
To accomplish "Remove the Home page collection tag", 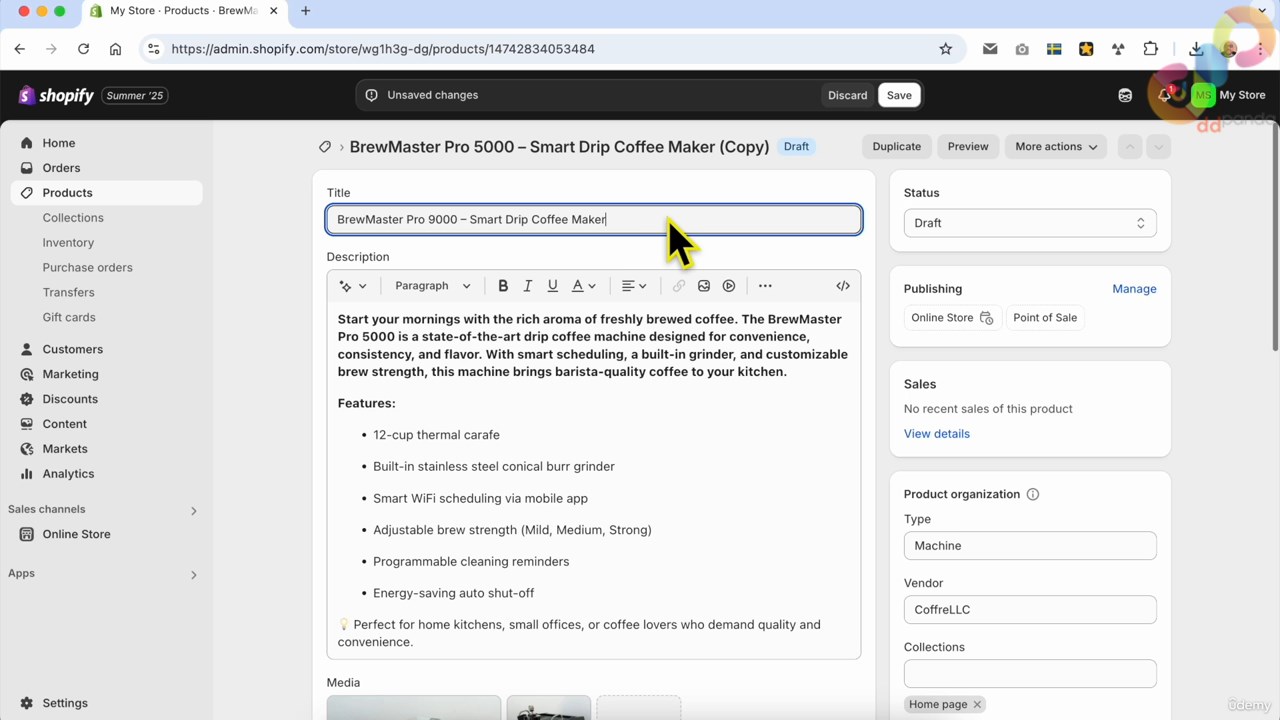I will (977, 704).
